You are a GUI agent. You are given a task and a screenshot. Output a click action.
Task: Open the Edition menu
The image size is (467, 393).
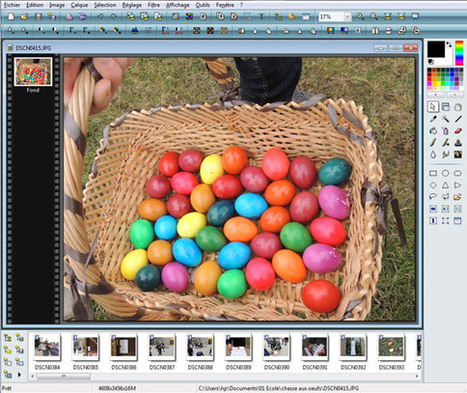pos(35,5)
